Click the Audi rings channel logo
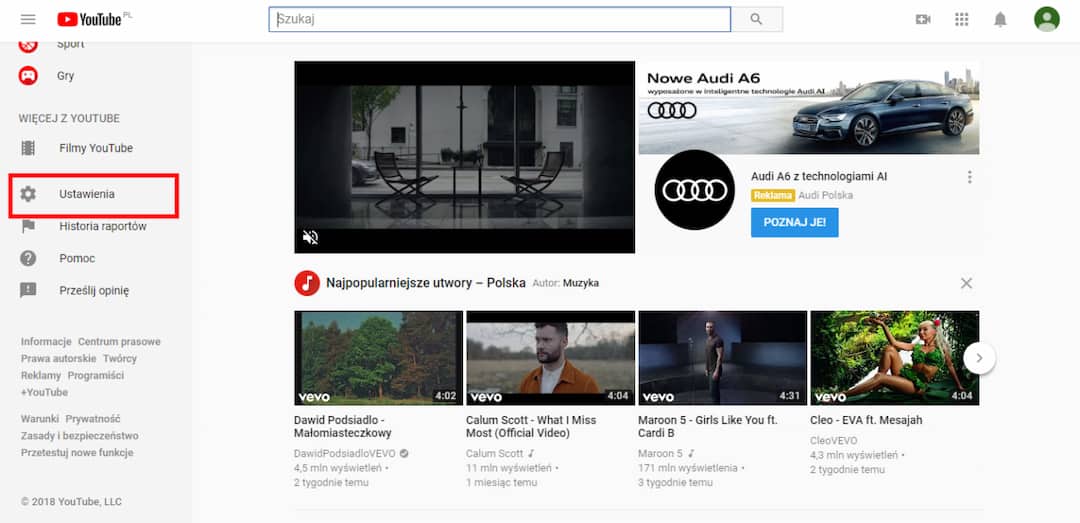 tap(694, 190)
